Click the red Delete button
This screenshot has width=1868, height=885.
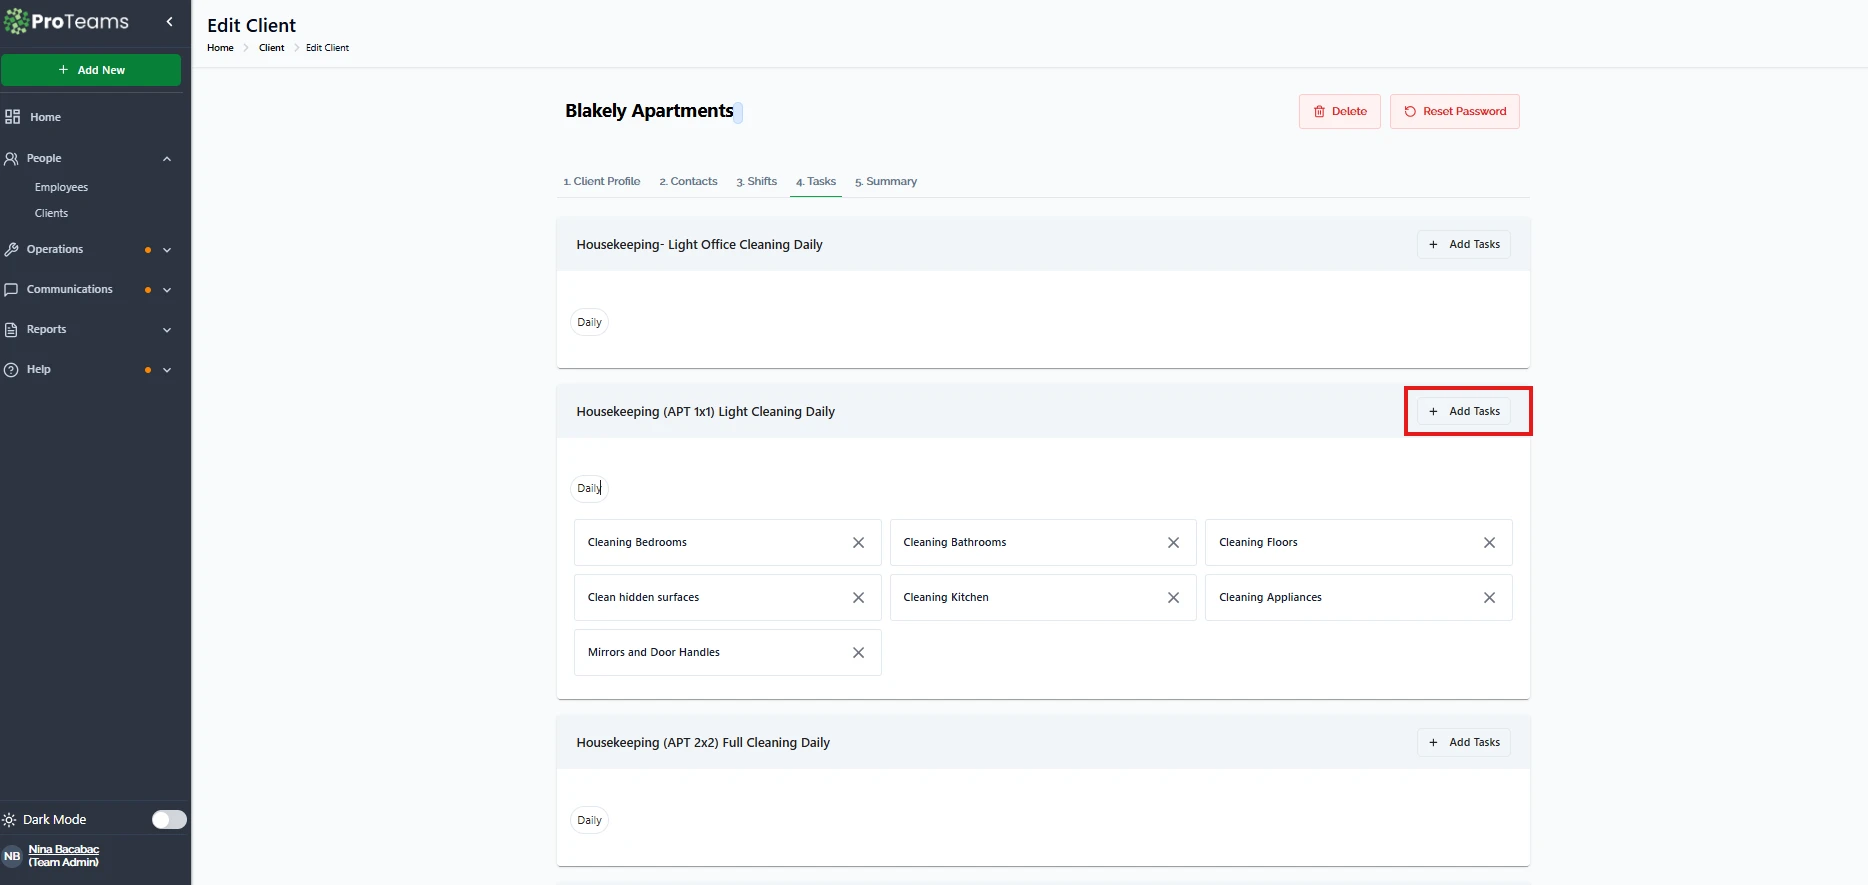1339,112
